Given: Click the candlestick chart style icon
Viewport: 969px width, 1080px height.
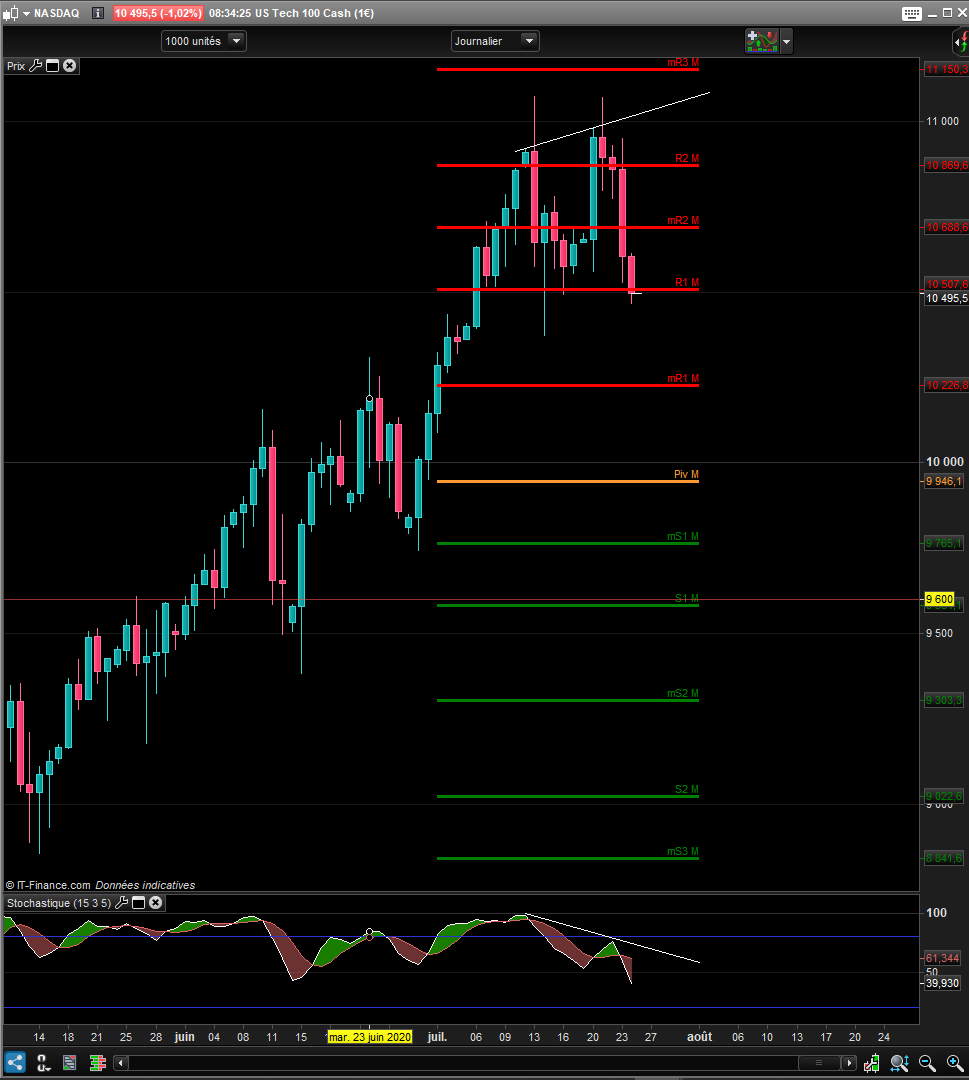Looking at the screenshot, I should pyautogui.click(x=10, y=13).
